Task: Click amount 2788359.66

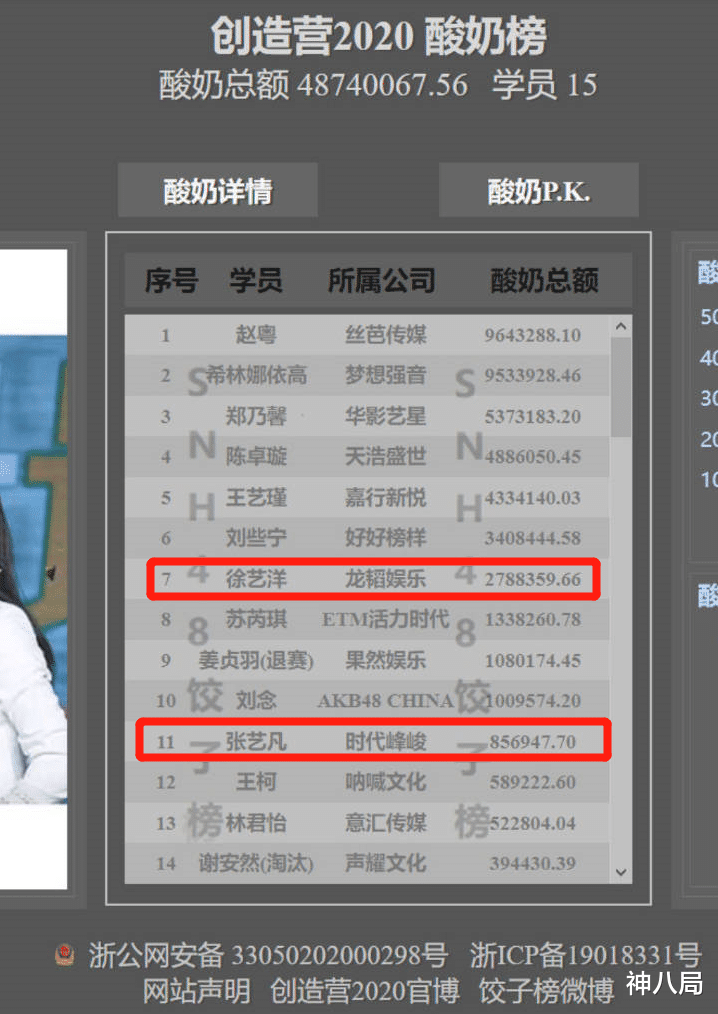Action: 532,579
